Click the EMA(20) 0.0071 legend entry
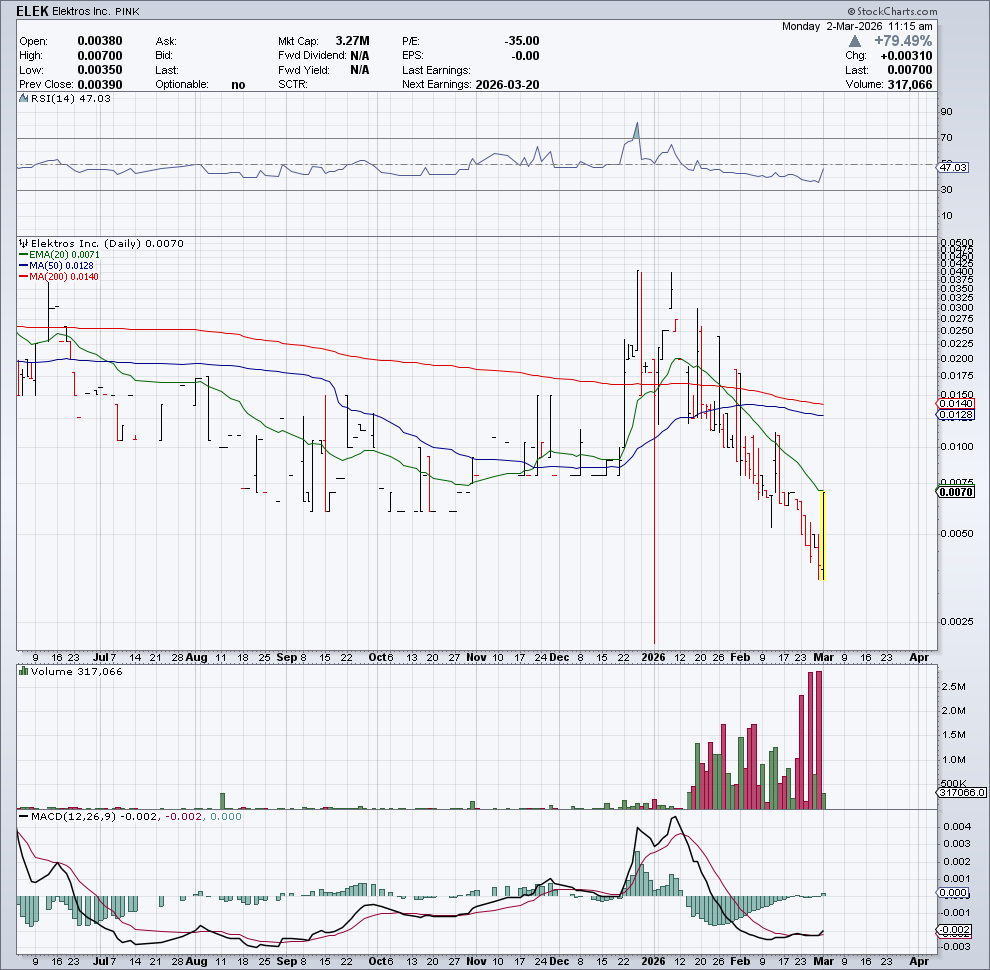 pos(59,254)
